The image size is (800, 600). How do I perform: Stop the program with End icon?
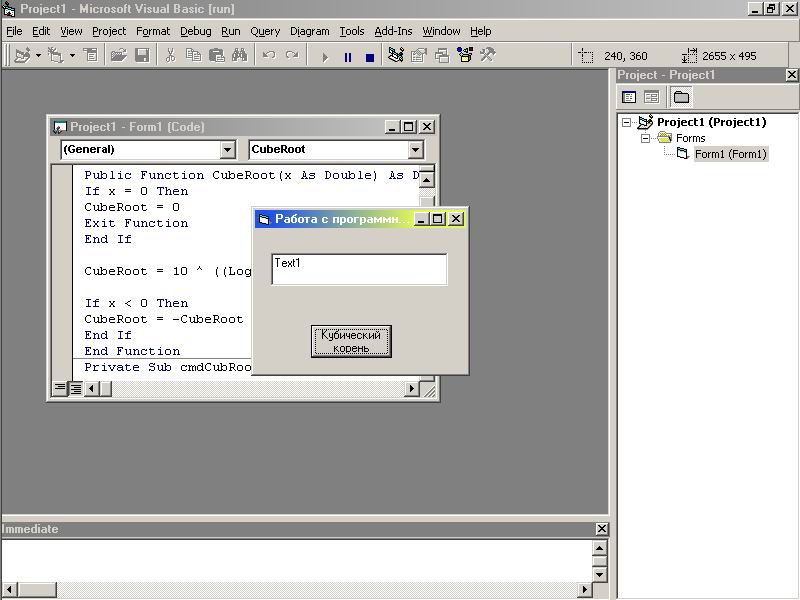pyautogui.click(x=370, y=57)
